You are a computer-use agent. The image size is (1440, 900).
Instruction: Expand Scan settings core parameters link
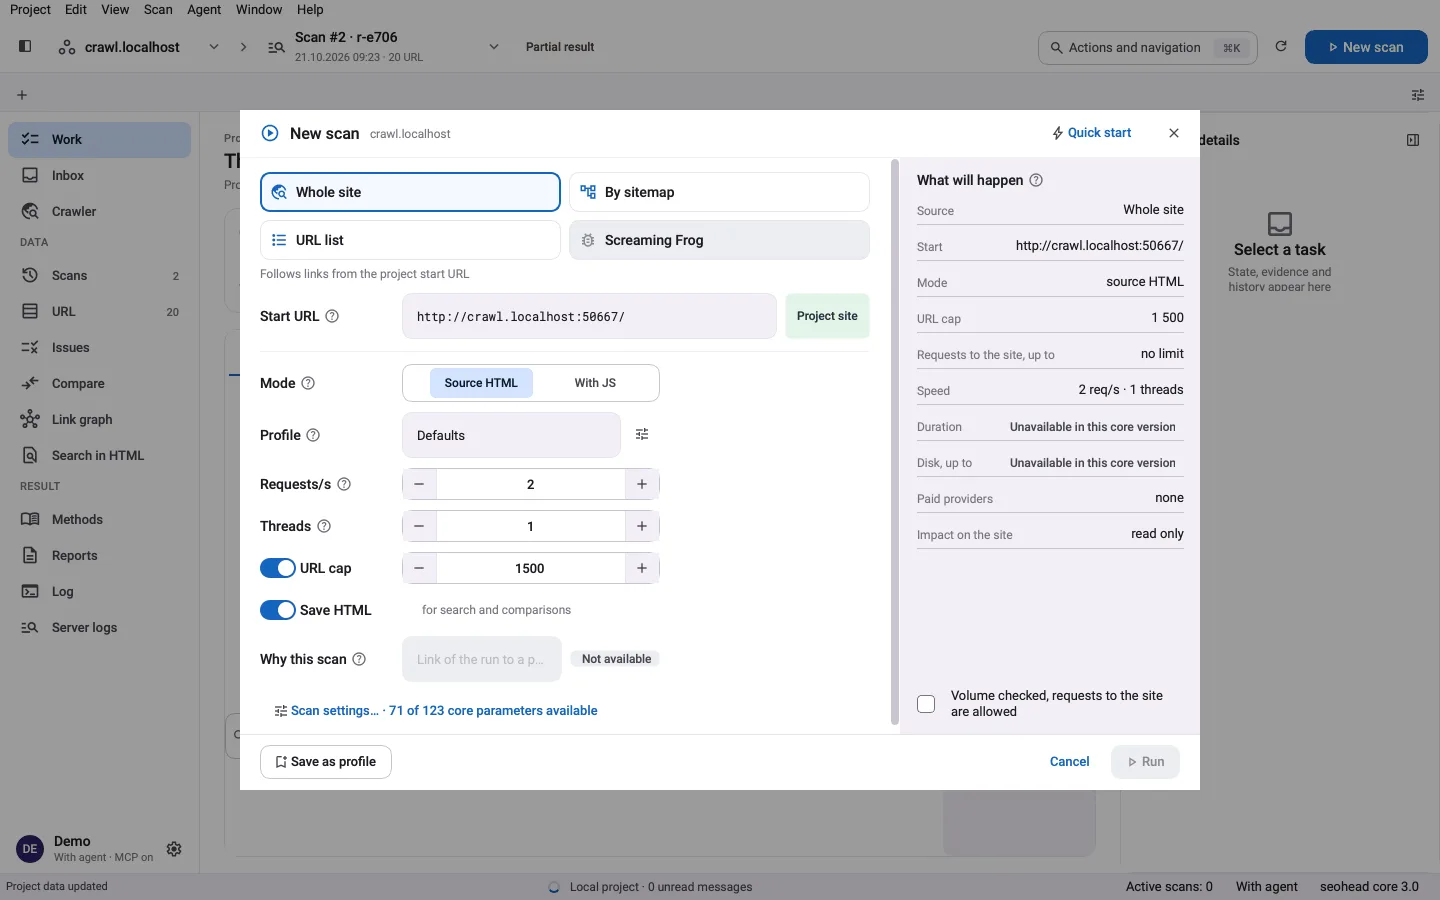click(436, 711)
